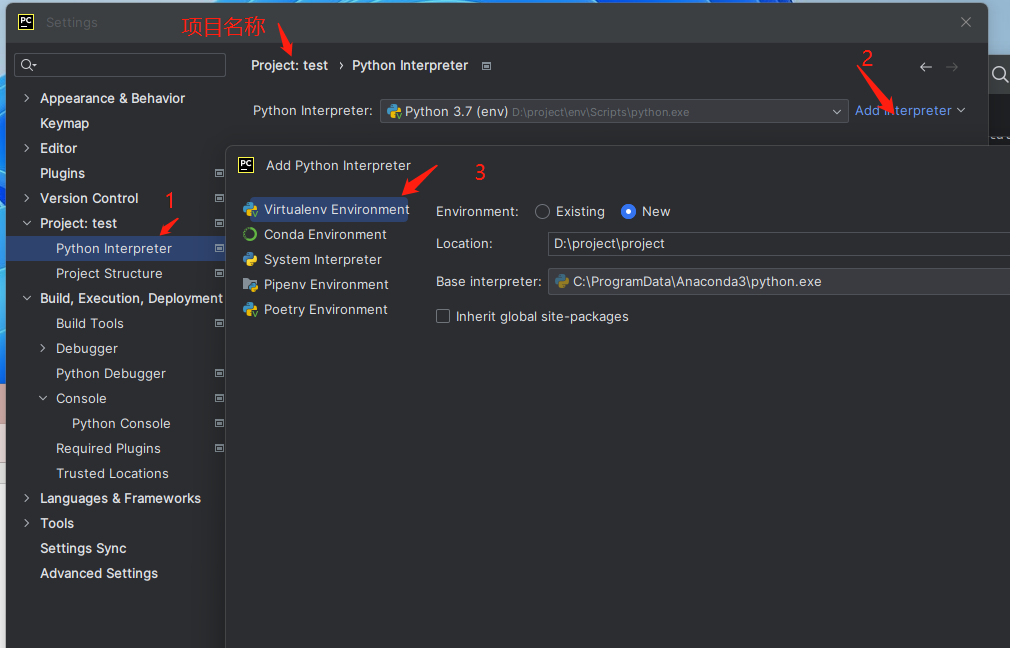Screen dimensions: 1010x648
Task: Navigate back using the arrow in Settings
Action: [x=925, y=65]
